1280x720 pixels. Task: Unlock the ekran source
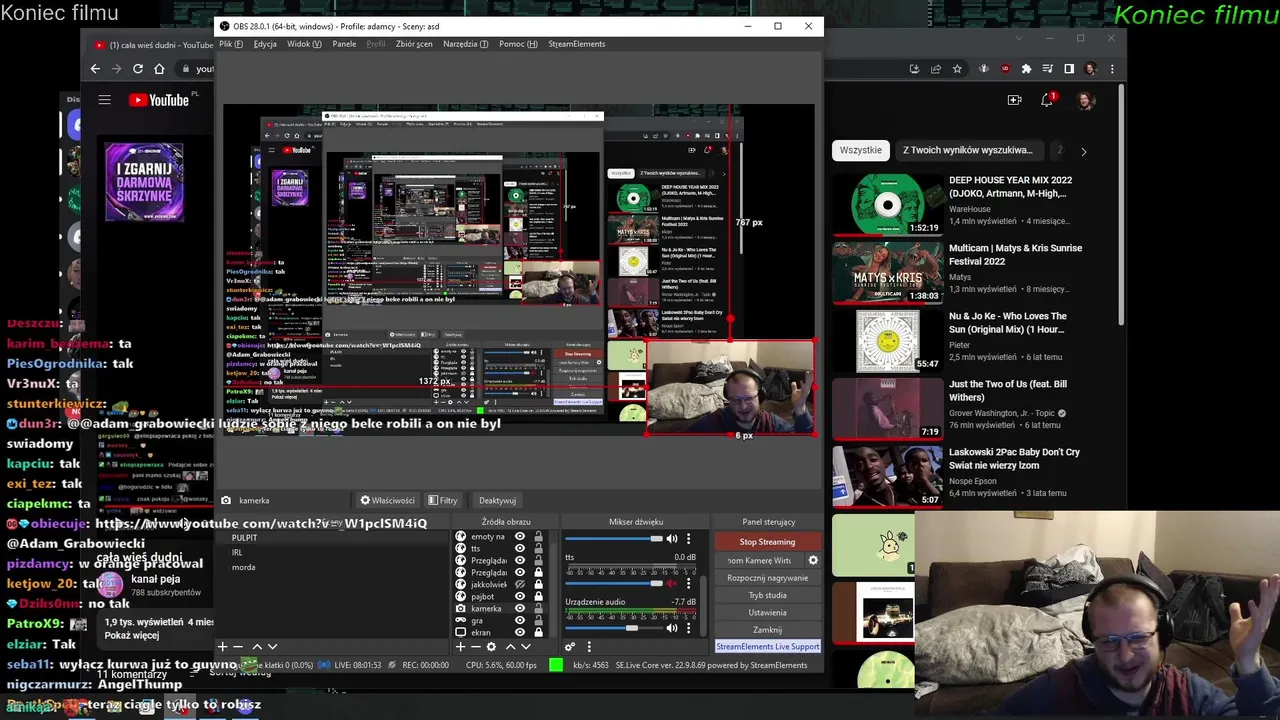(538, 633)
